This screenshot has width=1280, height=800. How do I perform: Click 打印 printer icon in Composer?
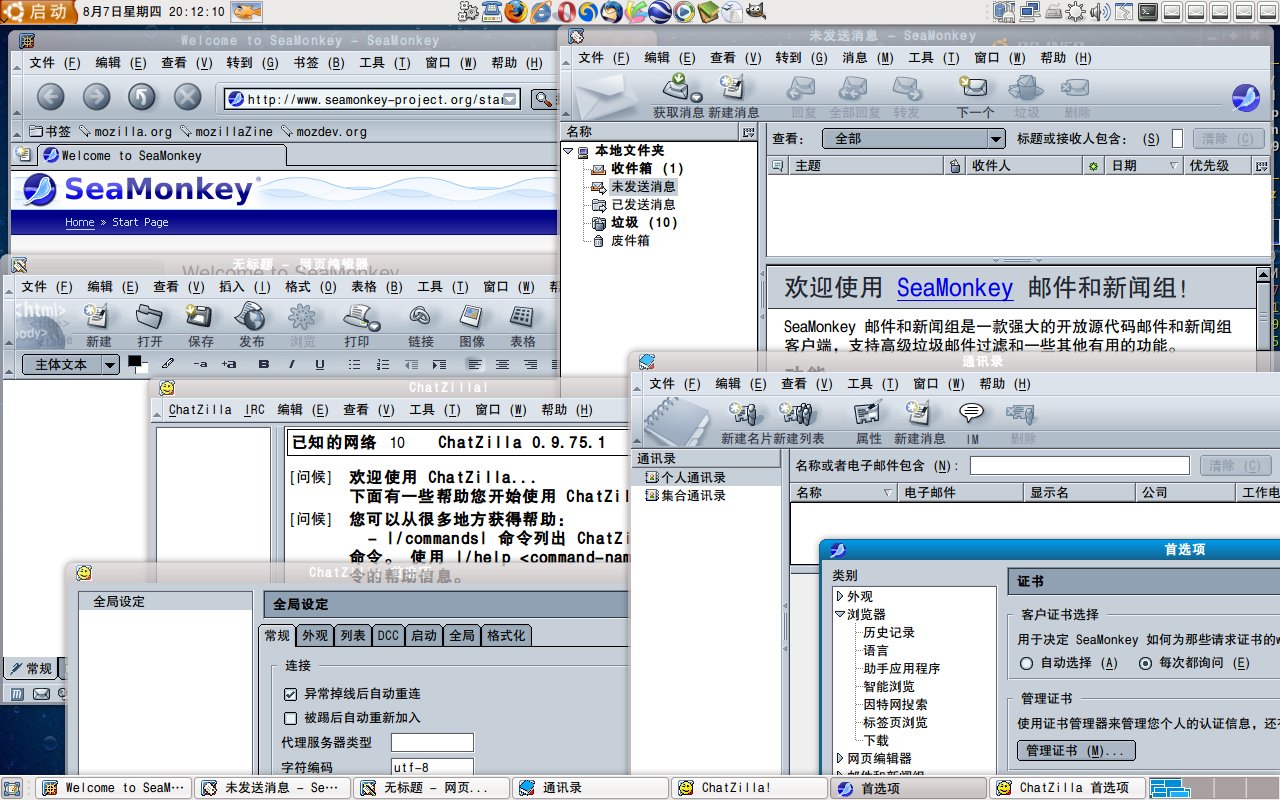coord(358,316)
